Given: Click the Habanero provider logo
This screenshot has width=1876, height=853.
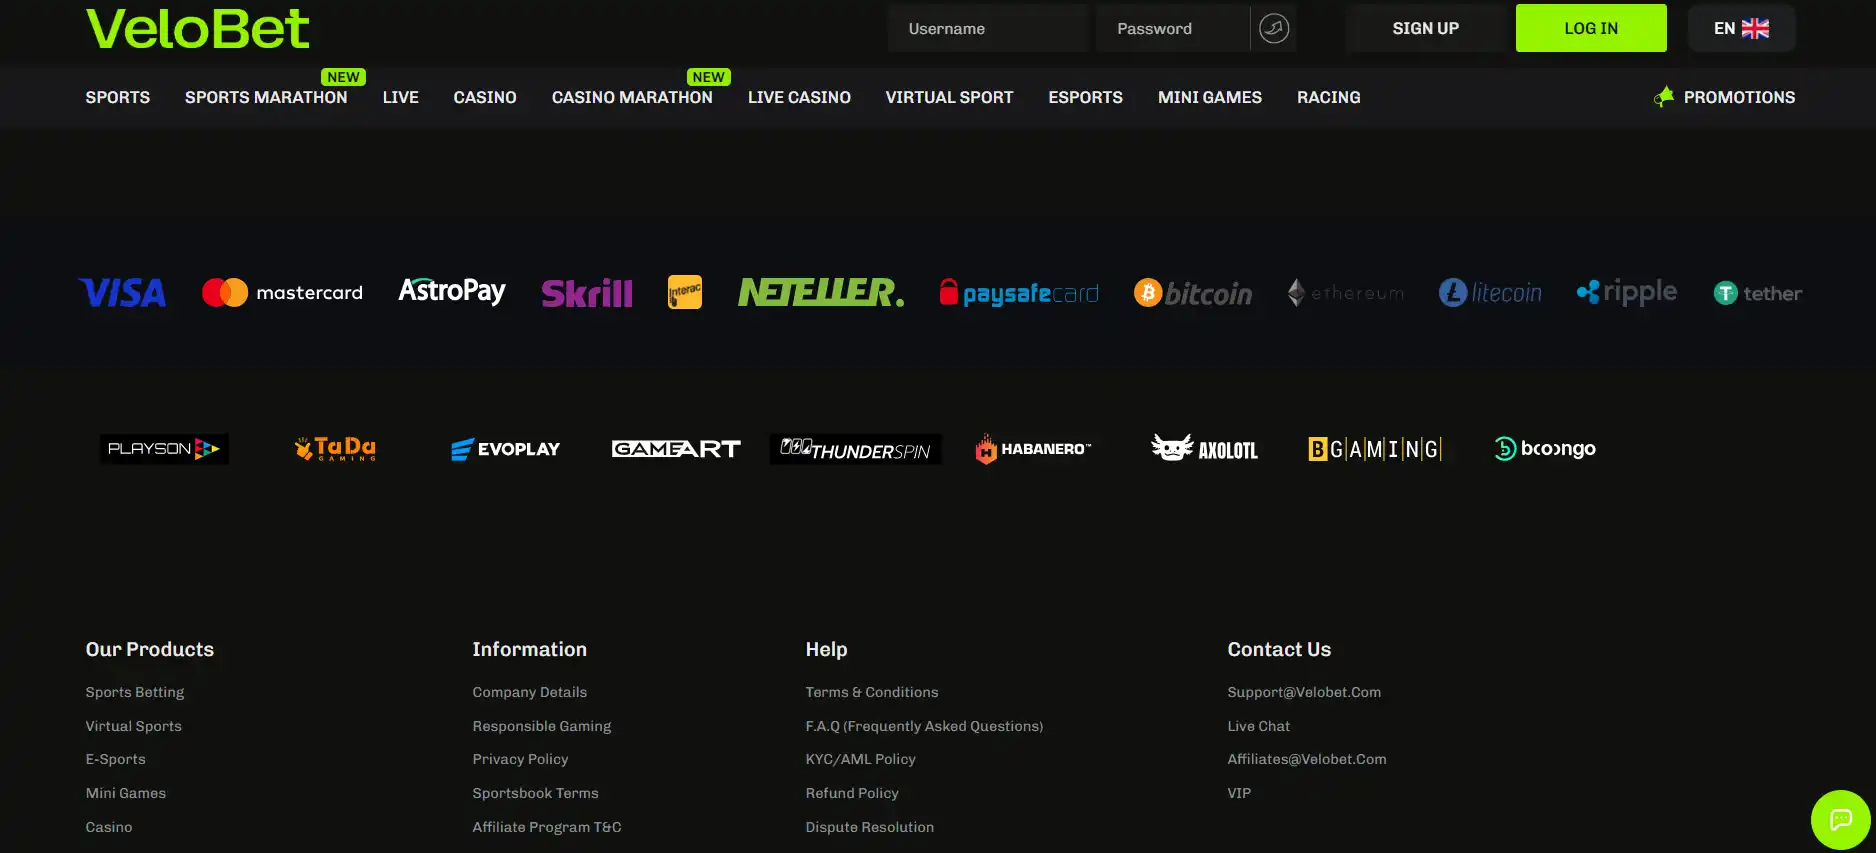Looking at the screenshot, I should pos(1033,449).
